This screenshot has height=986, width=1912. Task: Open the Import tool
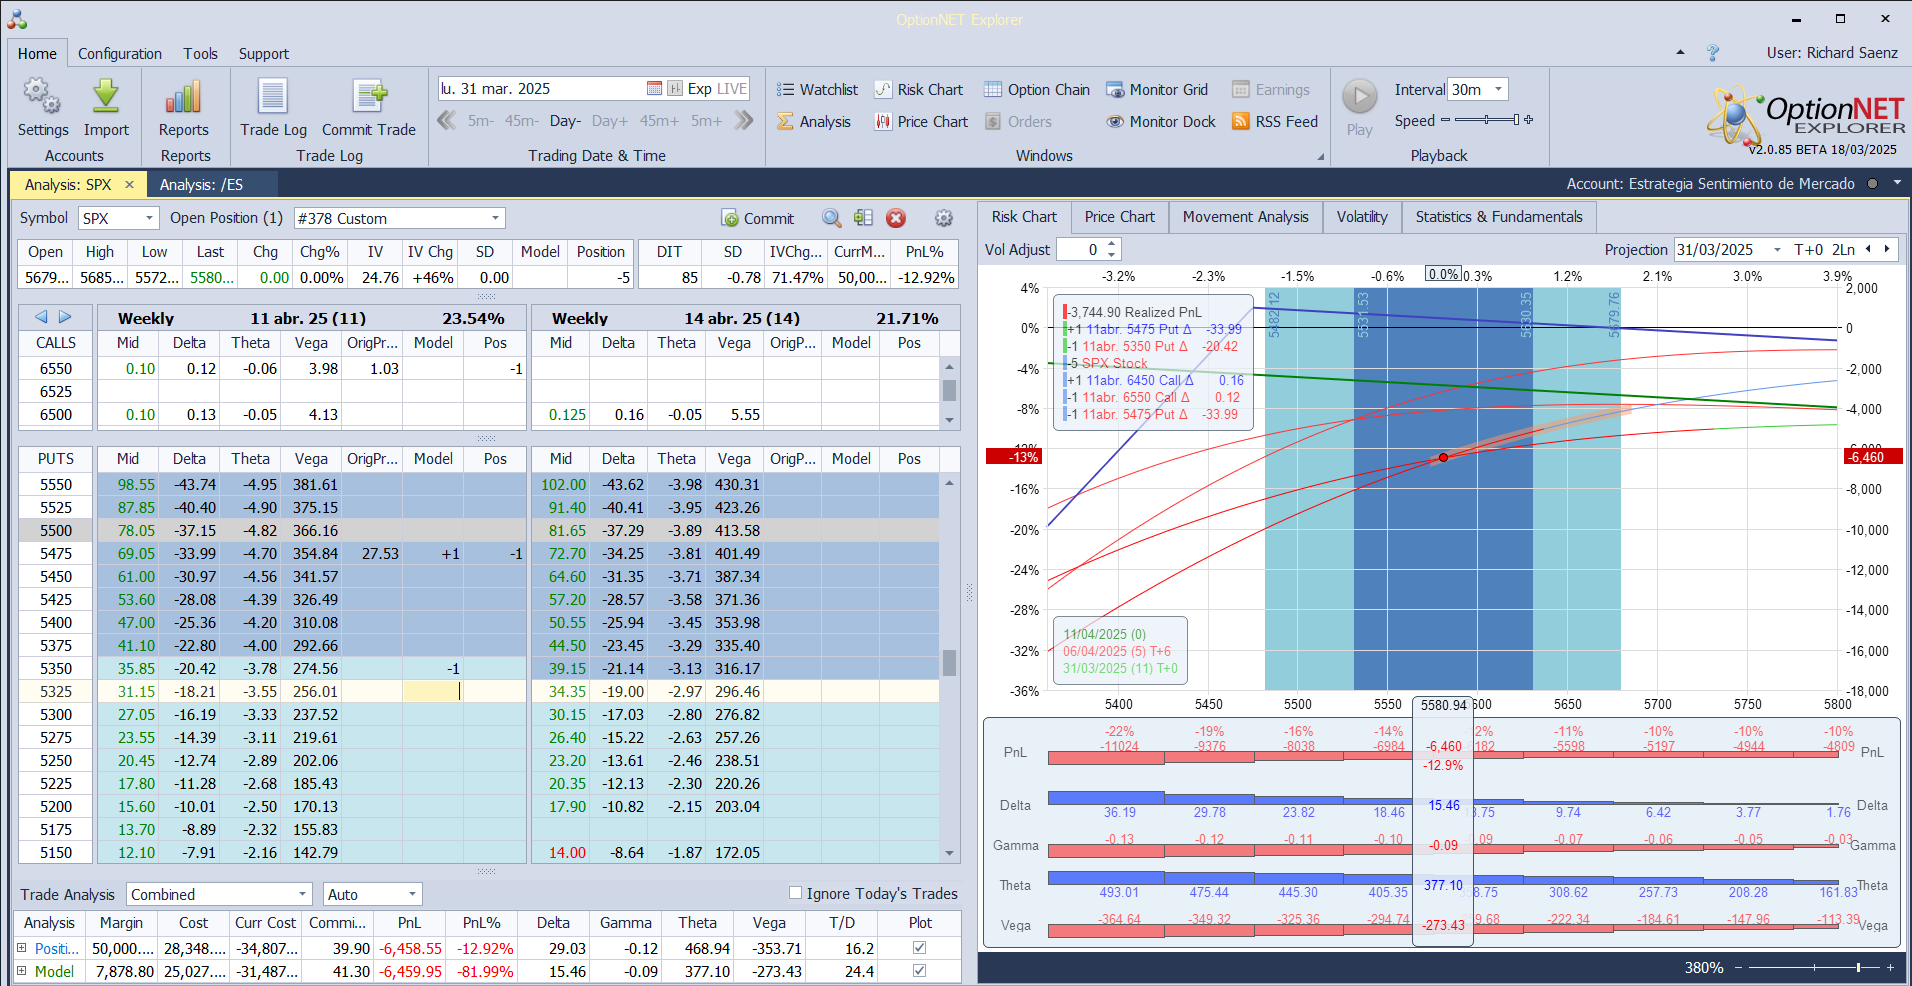tap(106, 107)
